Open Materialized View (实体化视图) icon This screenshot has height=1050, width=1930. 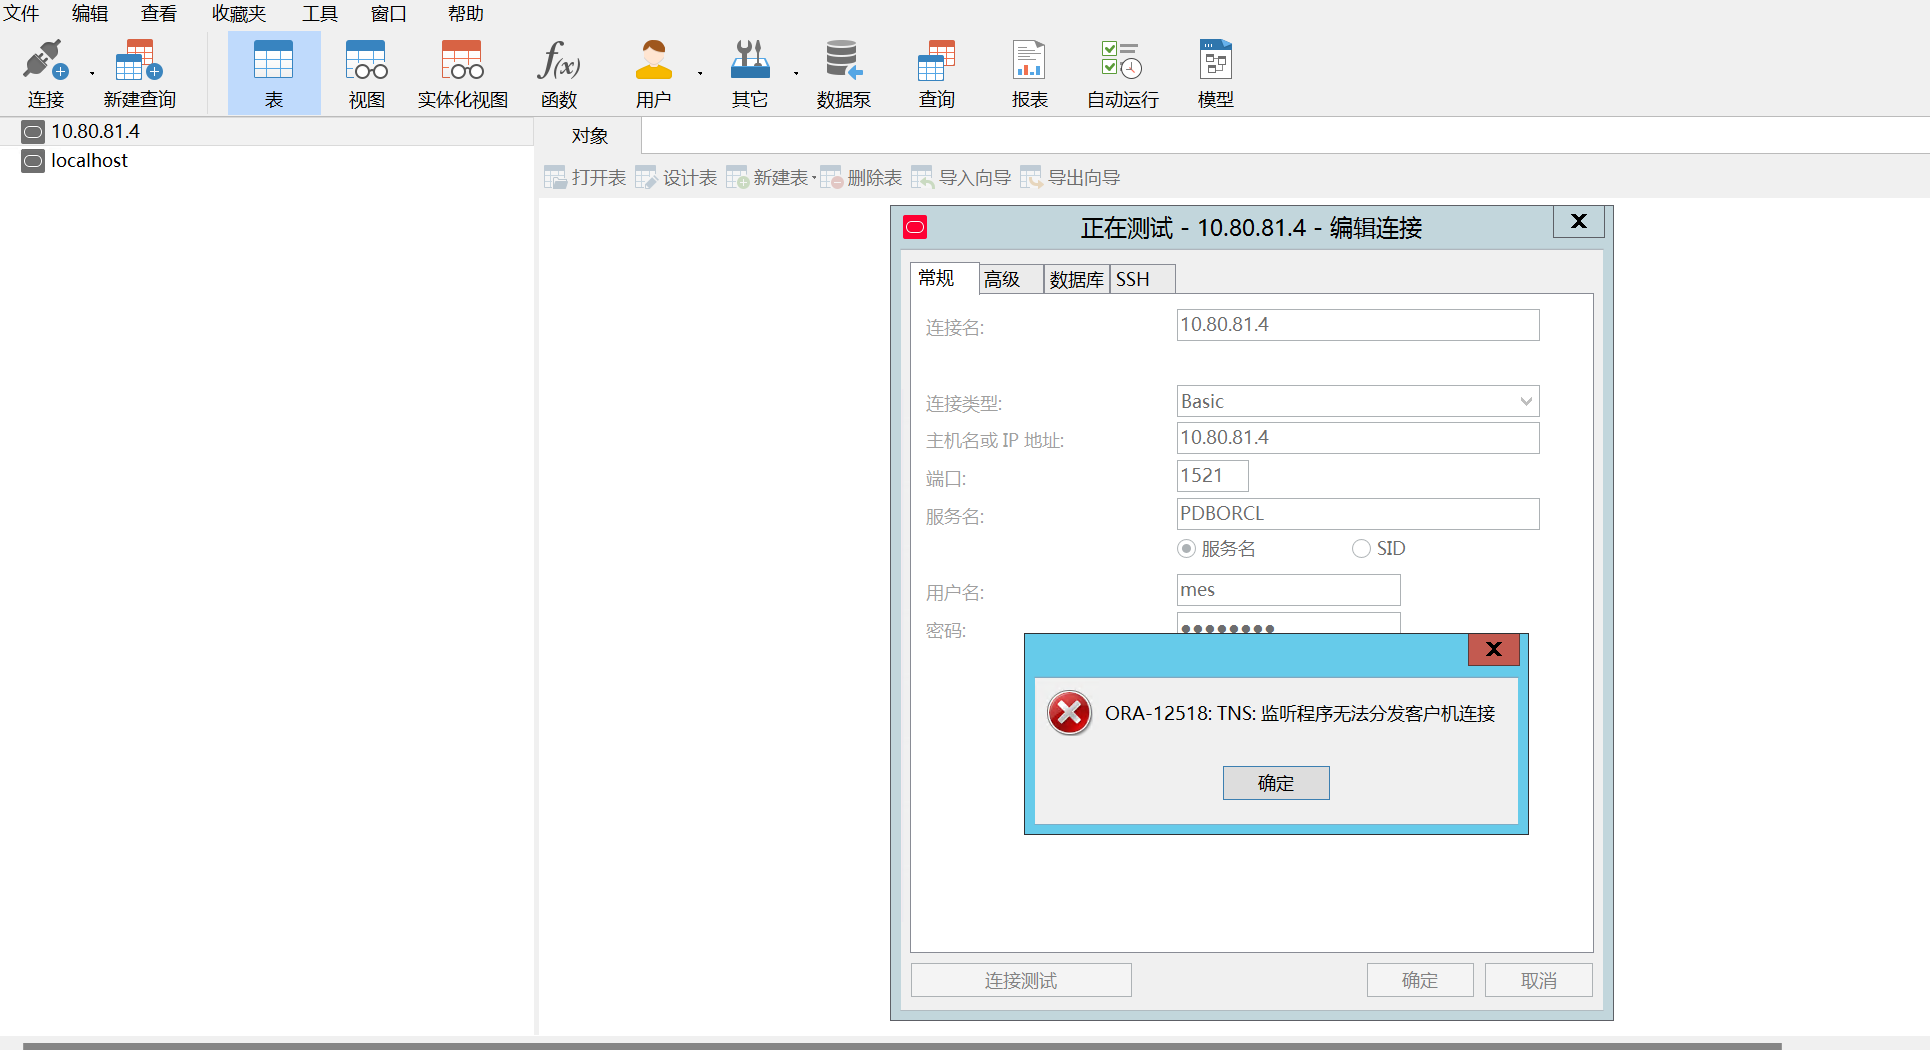pyautogui.click(x=463, y=60)
